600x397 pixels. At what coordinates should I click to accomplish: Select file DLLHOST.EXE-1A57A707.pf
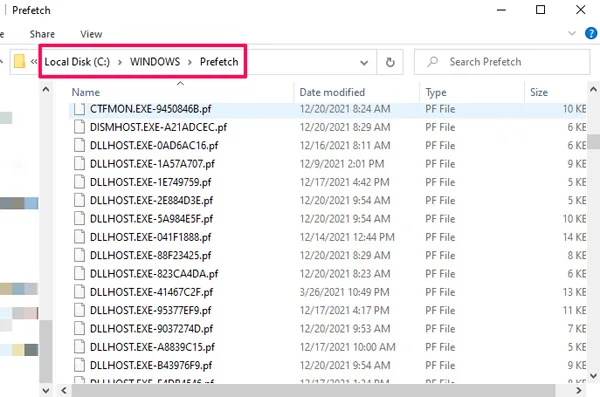point(328,164)
